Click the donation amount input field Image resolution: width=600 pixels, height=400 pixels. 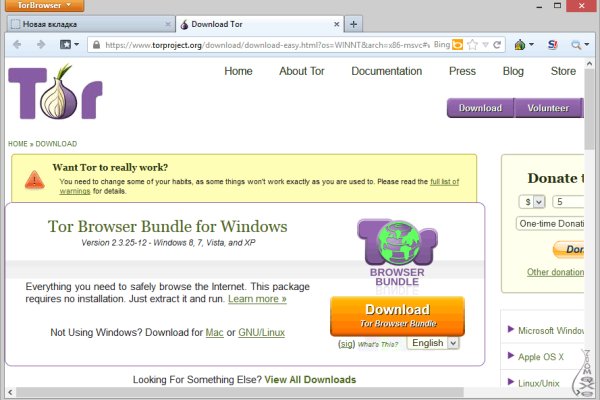pyautogui.click(x=575, y=201)
